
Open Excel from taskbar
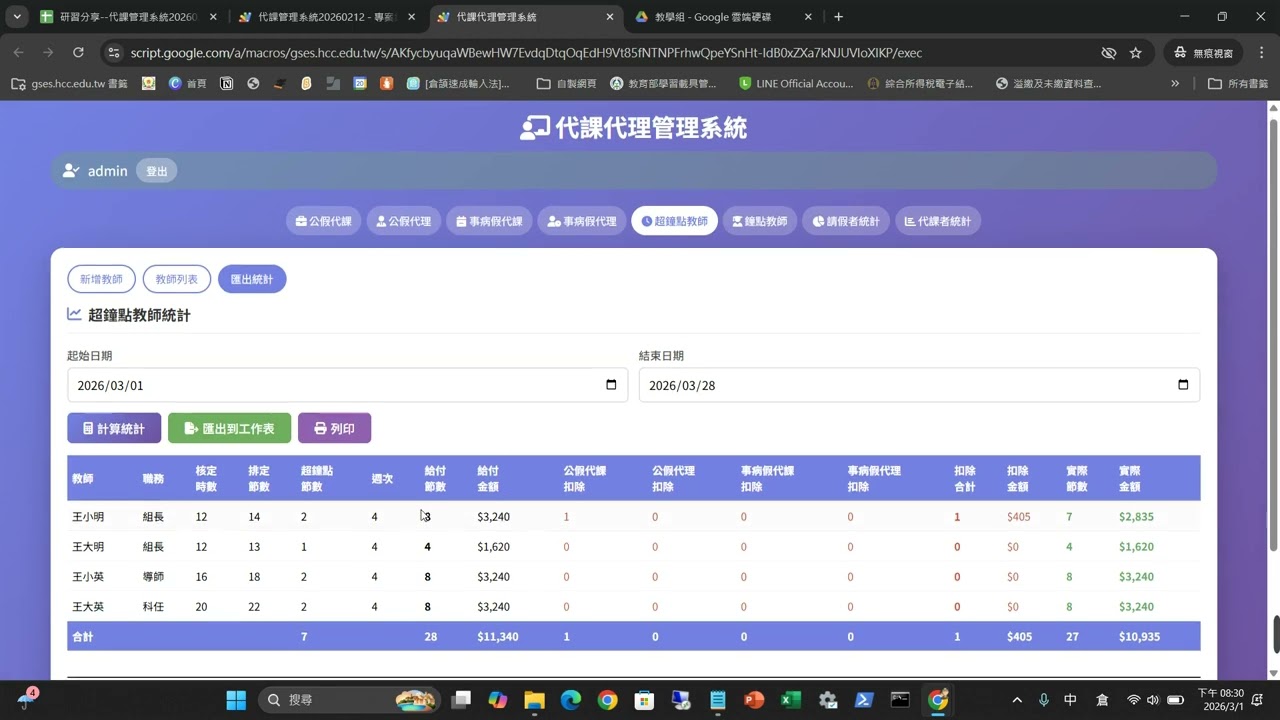coord(791,700)
